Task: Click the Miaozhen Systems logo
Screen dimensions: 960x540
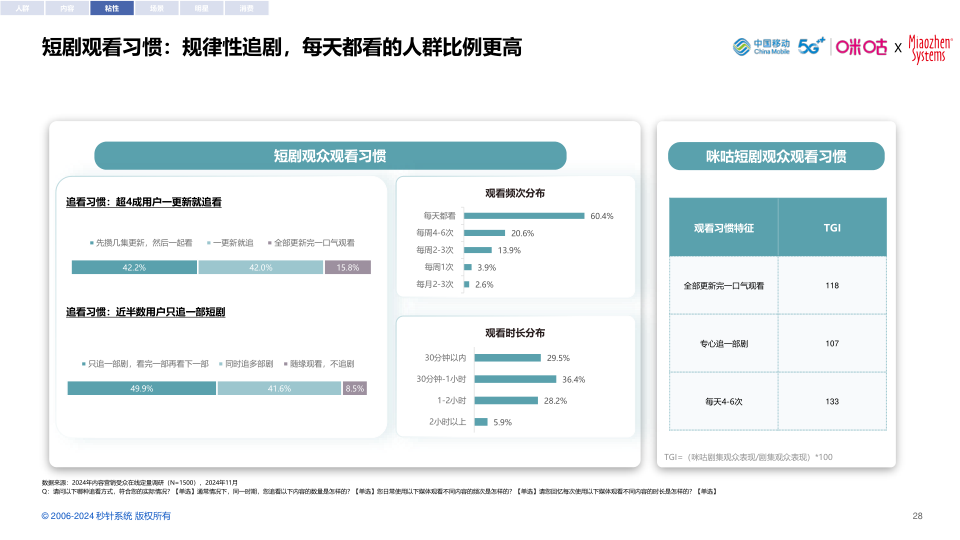Action: pos(930,49)
